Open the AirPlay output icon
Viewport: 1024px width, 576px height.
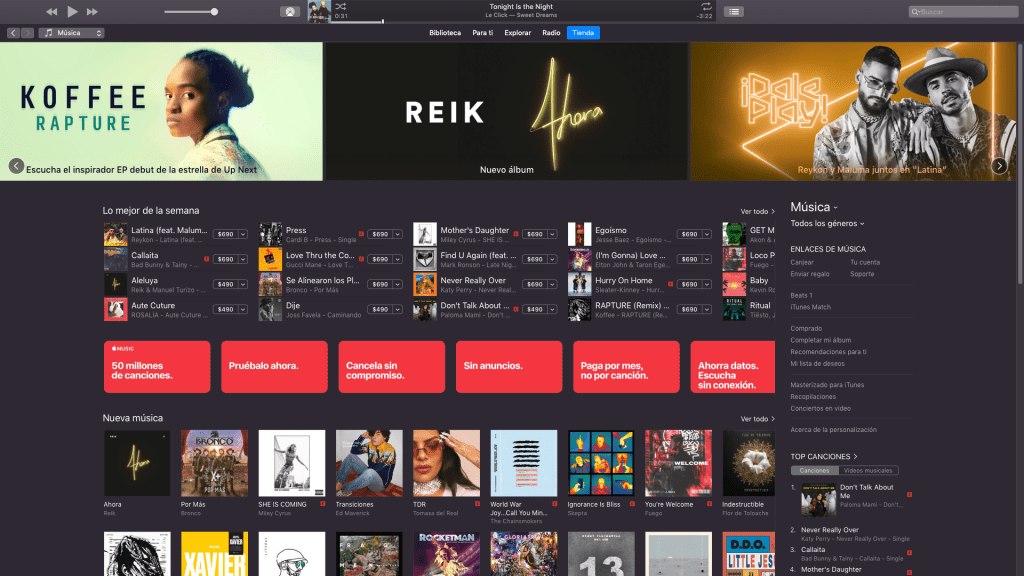[290, 12]
